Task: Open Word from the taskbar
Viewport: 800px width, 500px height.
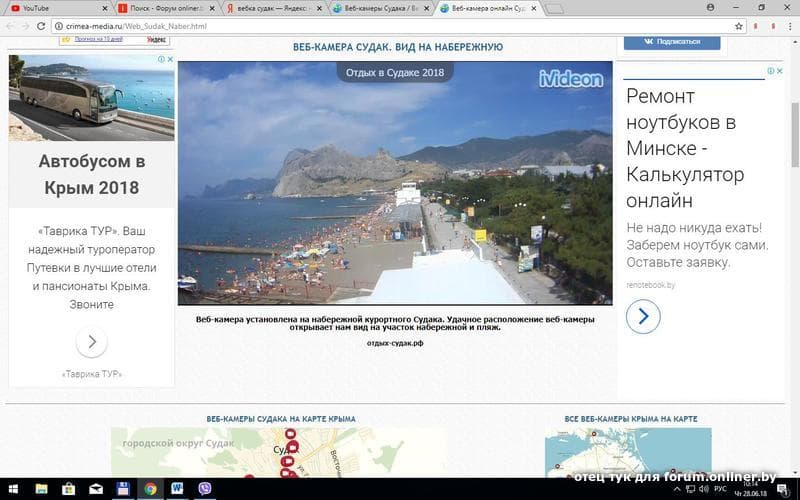Action: [177, 489]
